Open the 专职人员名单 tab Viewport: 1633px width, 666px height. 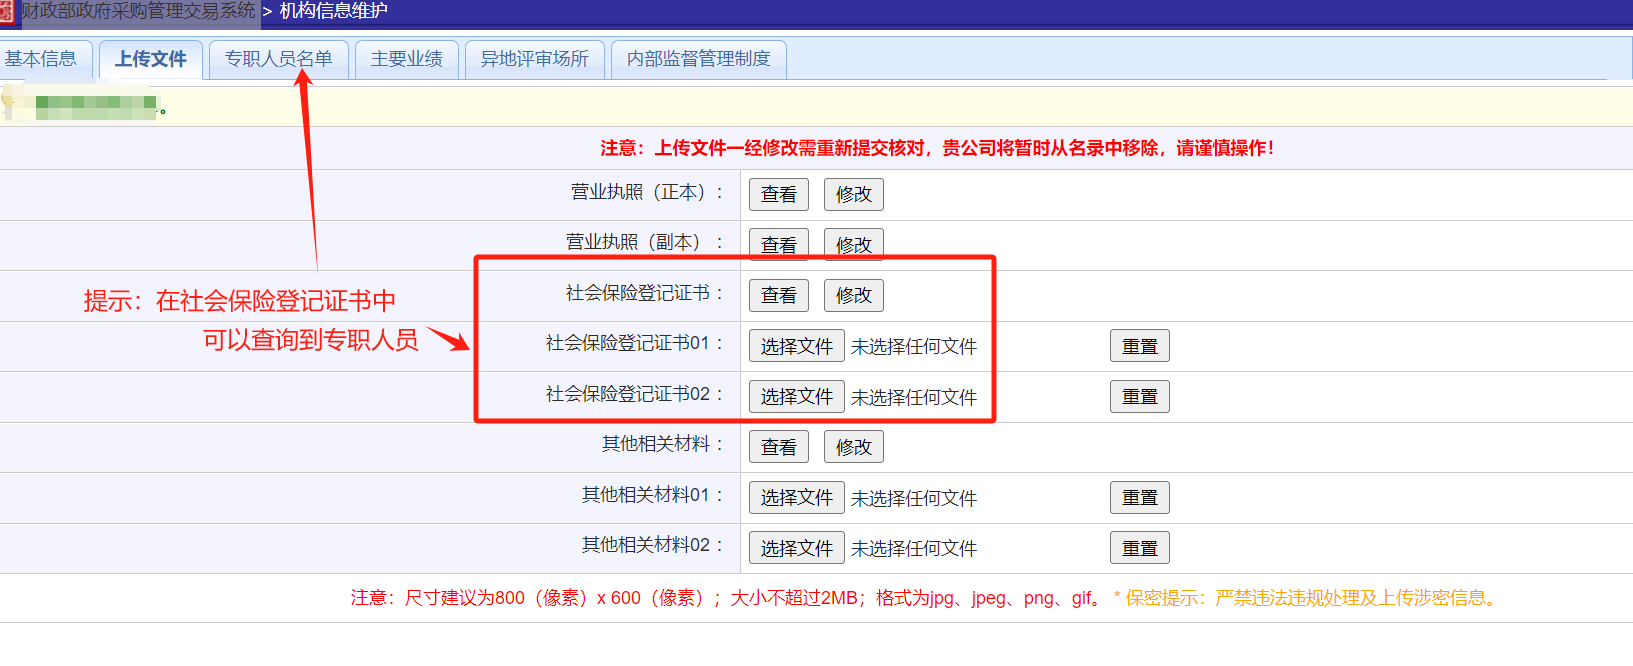[278, 59]
